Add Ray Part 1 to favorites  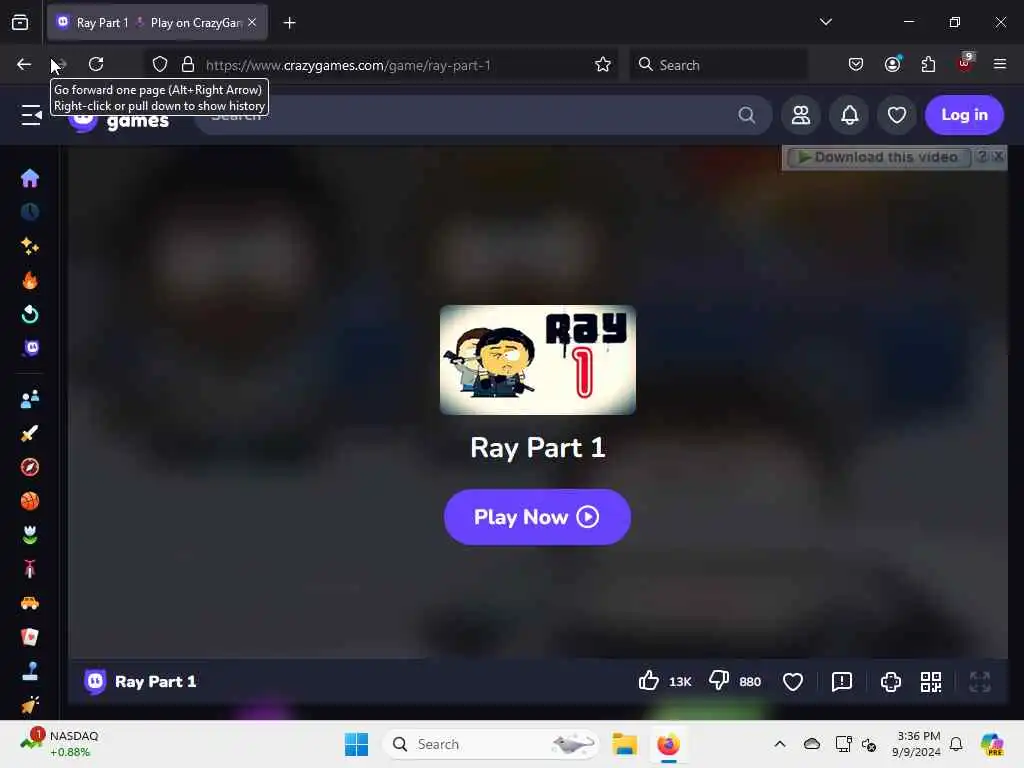click(792, 682)
